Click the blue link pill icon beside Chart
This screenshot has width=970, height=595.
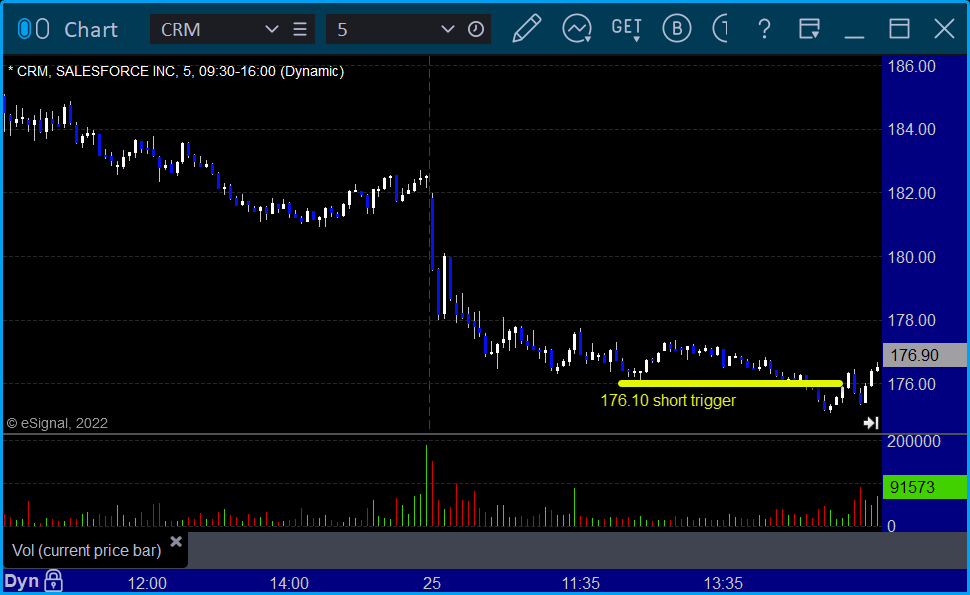[x=24, y=29]
